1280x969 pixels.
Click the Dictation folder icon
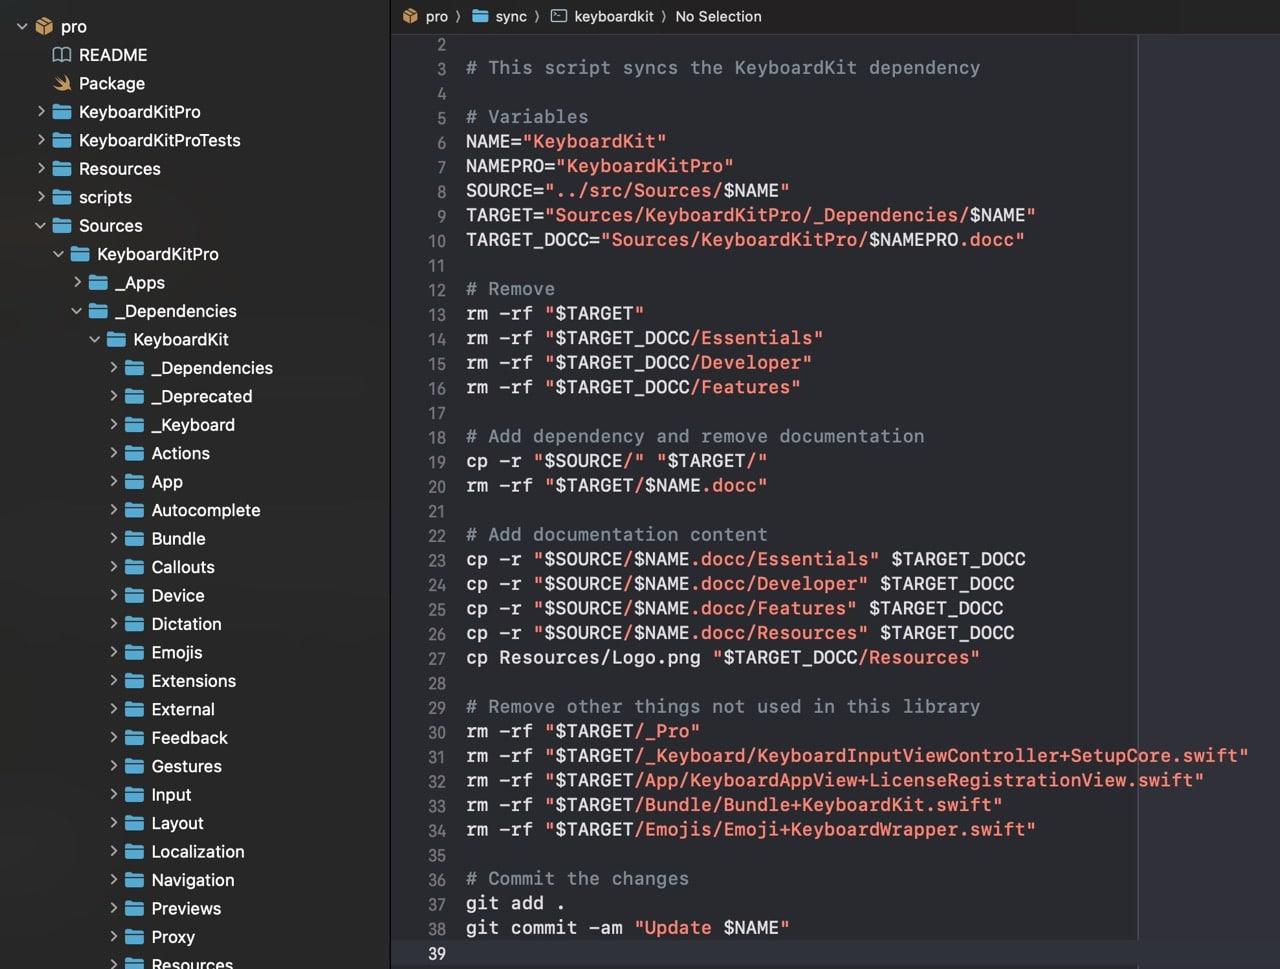point(134,624)
